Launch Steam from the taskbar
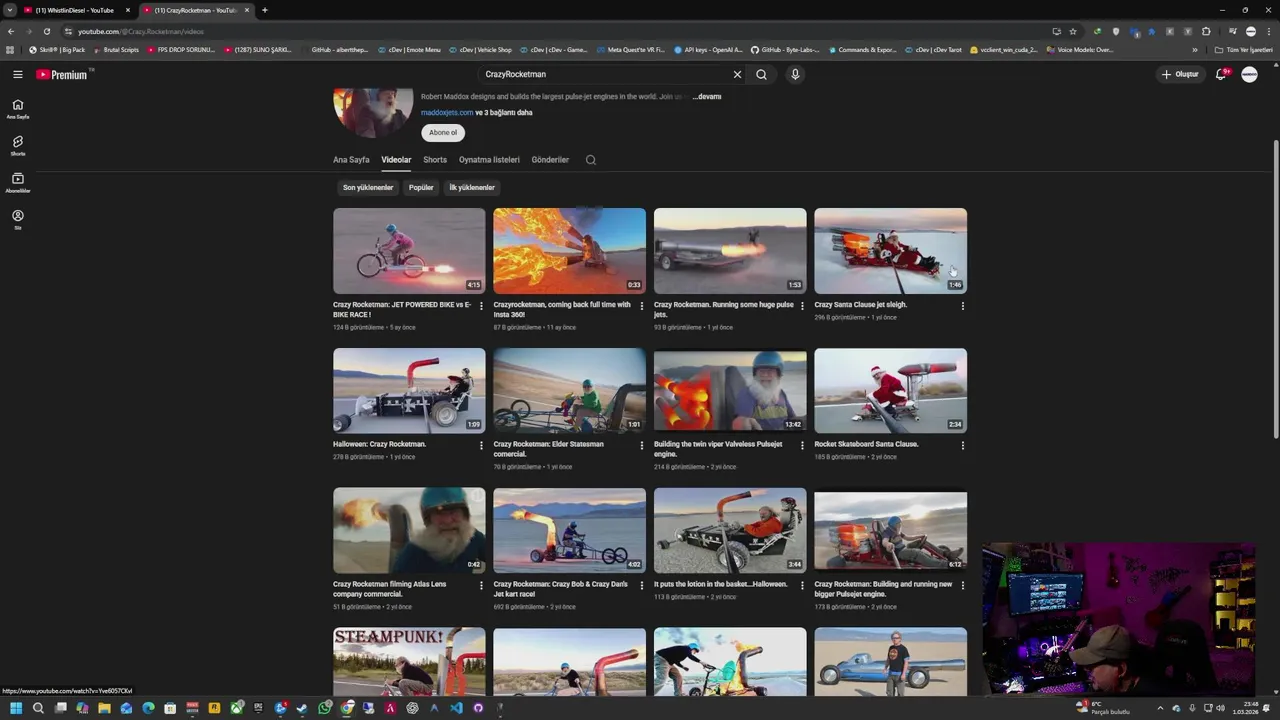 point(302,708)
